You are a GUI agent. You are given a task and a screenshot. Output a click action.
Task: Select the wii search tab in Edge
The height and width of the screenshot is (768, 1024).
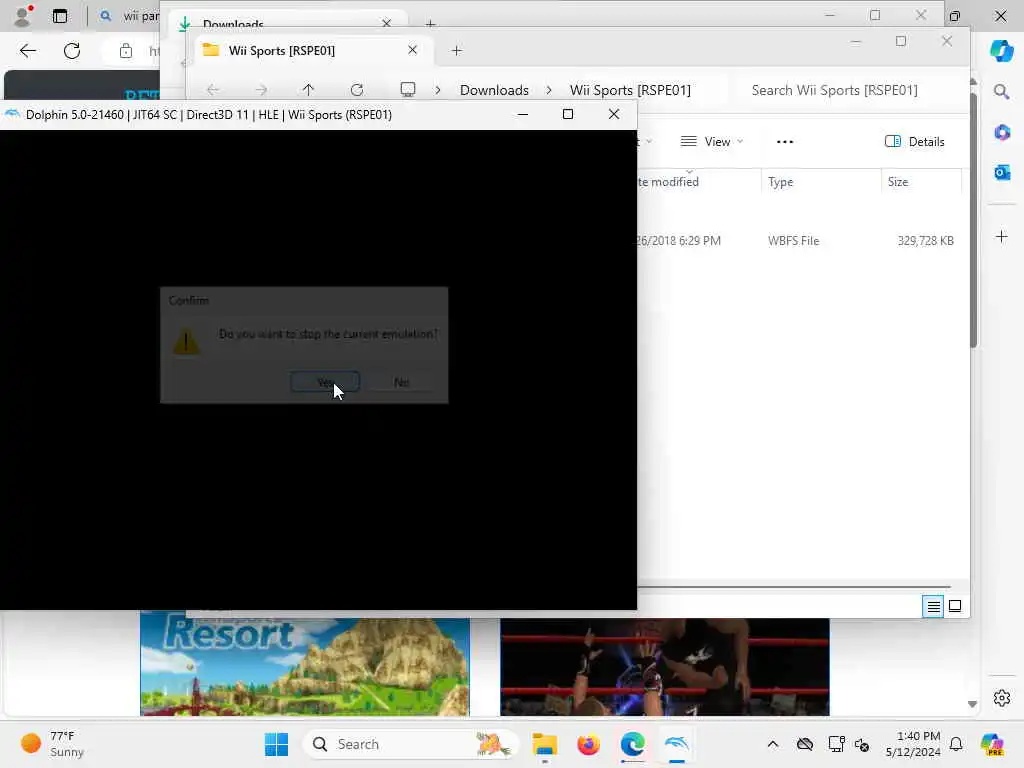click(x=131, y=16)
